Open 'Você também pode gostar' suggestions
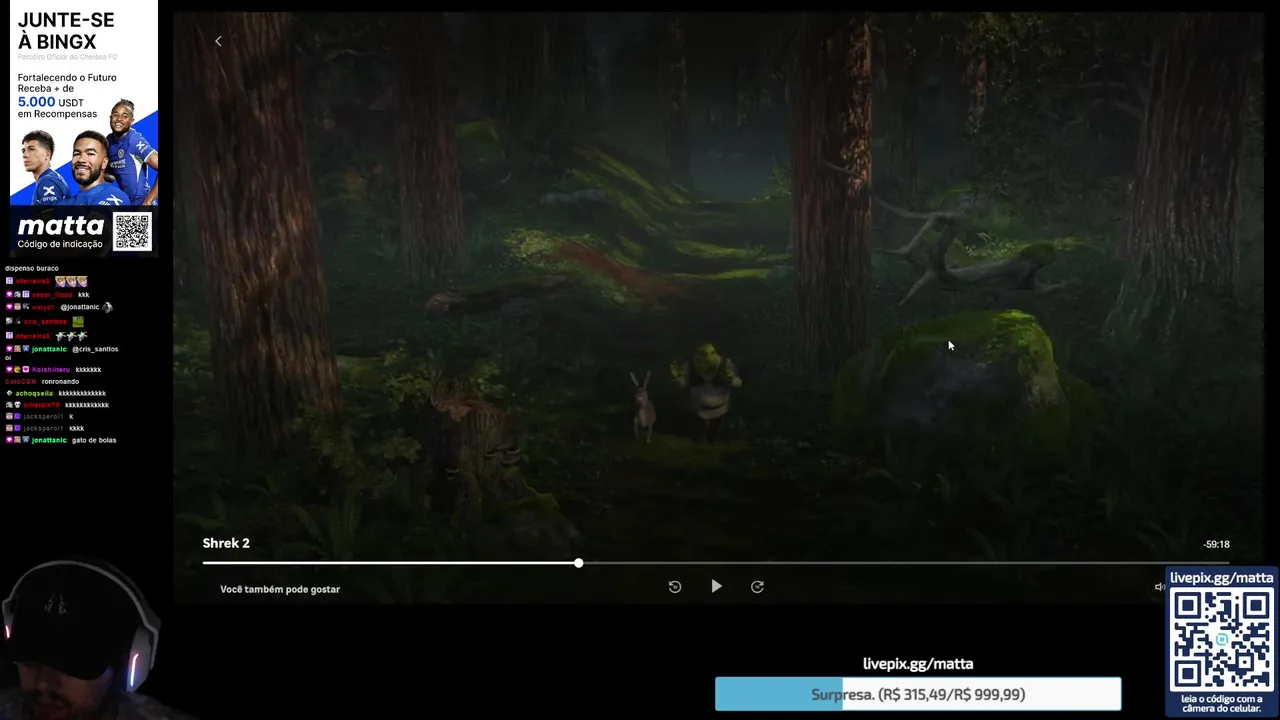The width and height of the screenshot is (1280, 720). tap(280, 589)
